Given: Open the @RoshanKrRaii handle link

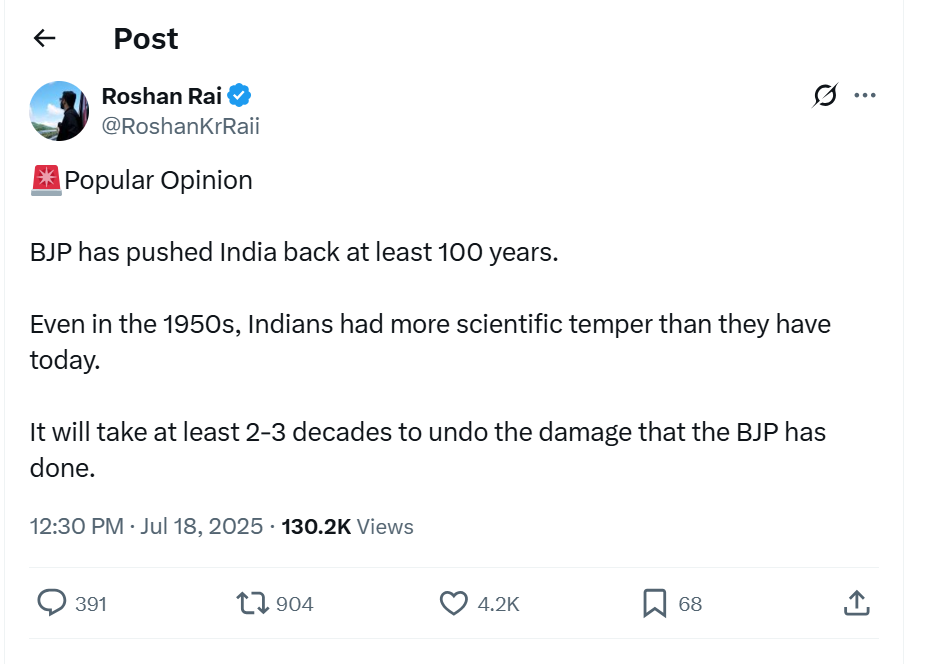Looking at the screenshot, I should 181,126.
